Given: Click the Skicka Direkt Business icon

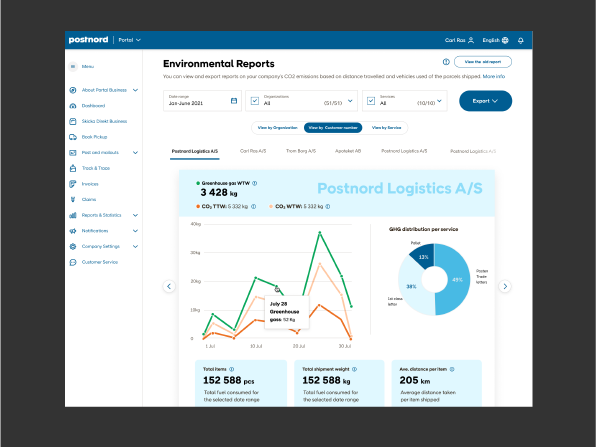Looking at the screenshot, I should [73, 121].
